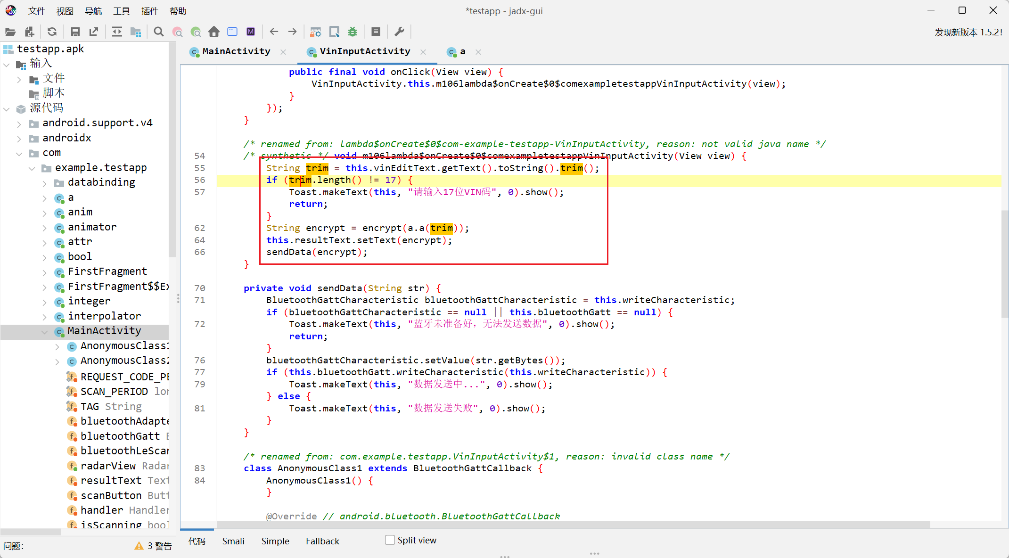Collapse the example.testapp package
Viewport: 1009px width, 558px height.
(x=32, y=168)
